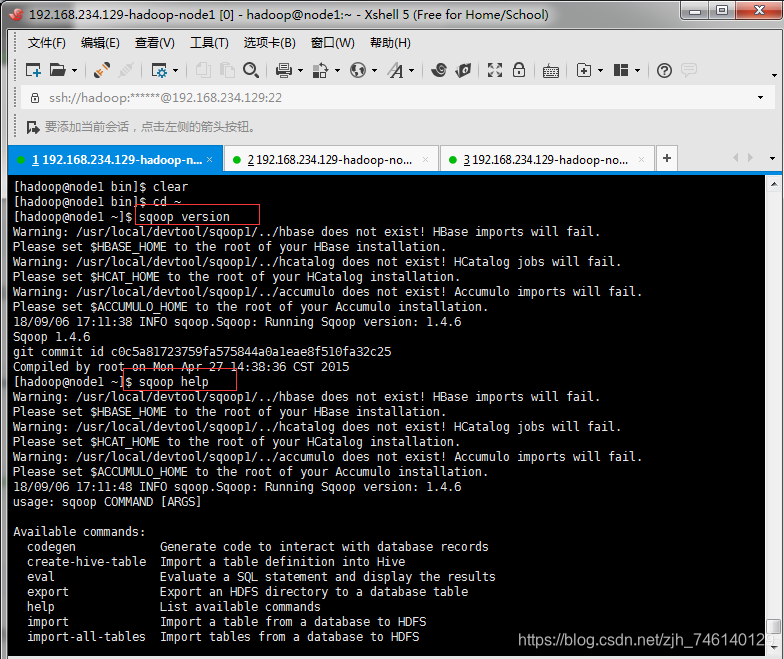Click the new tab group toolbar icon
The width and height of the screenshot is (784, 659).
(584, 70)
